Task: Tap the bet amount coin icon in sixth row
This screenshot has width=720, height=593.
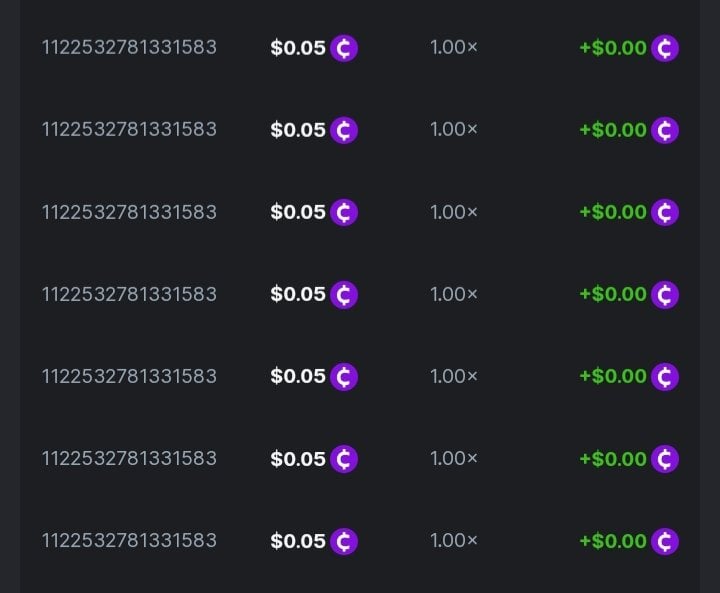Action: coord(344,459)
